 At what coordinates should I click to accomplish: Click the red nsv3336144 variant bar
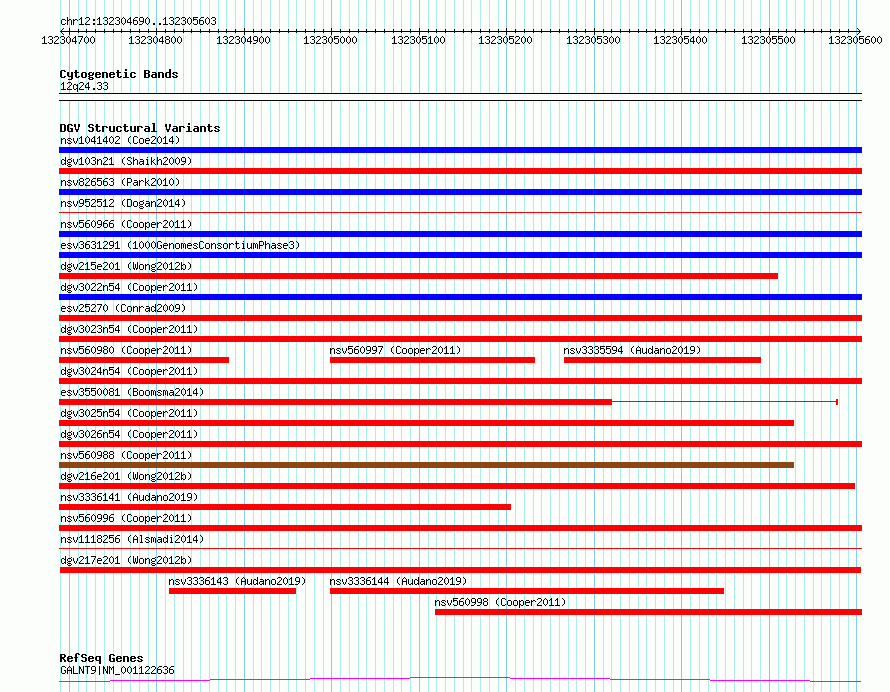[x=527, y=591]
